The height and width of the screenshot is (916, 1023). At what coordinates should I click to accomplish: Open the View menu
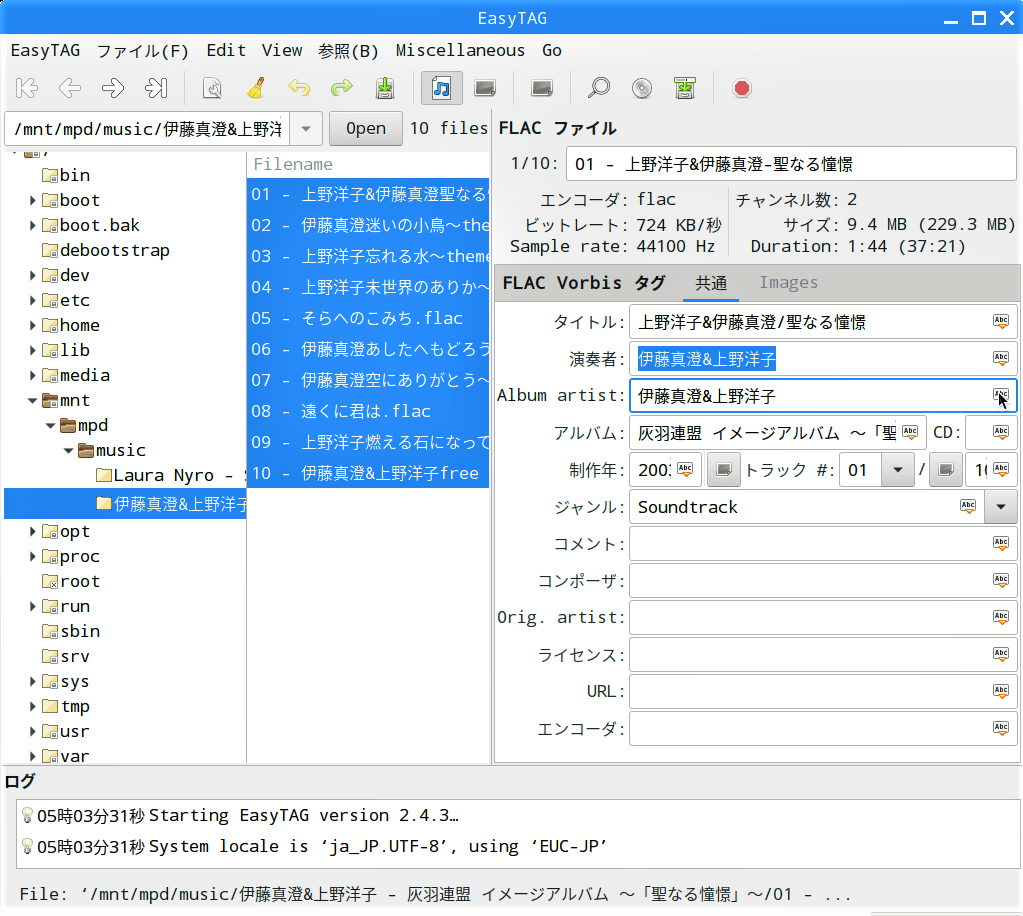282,50
